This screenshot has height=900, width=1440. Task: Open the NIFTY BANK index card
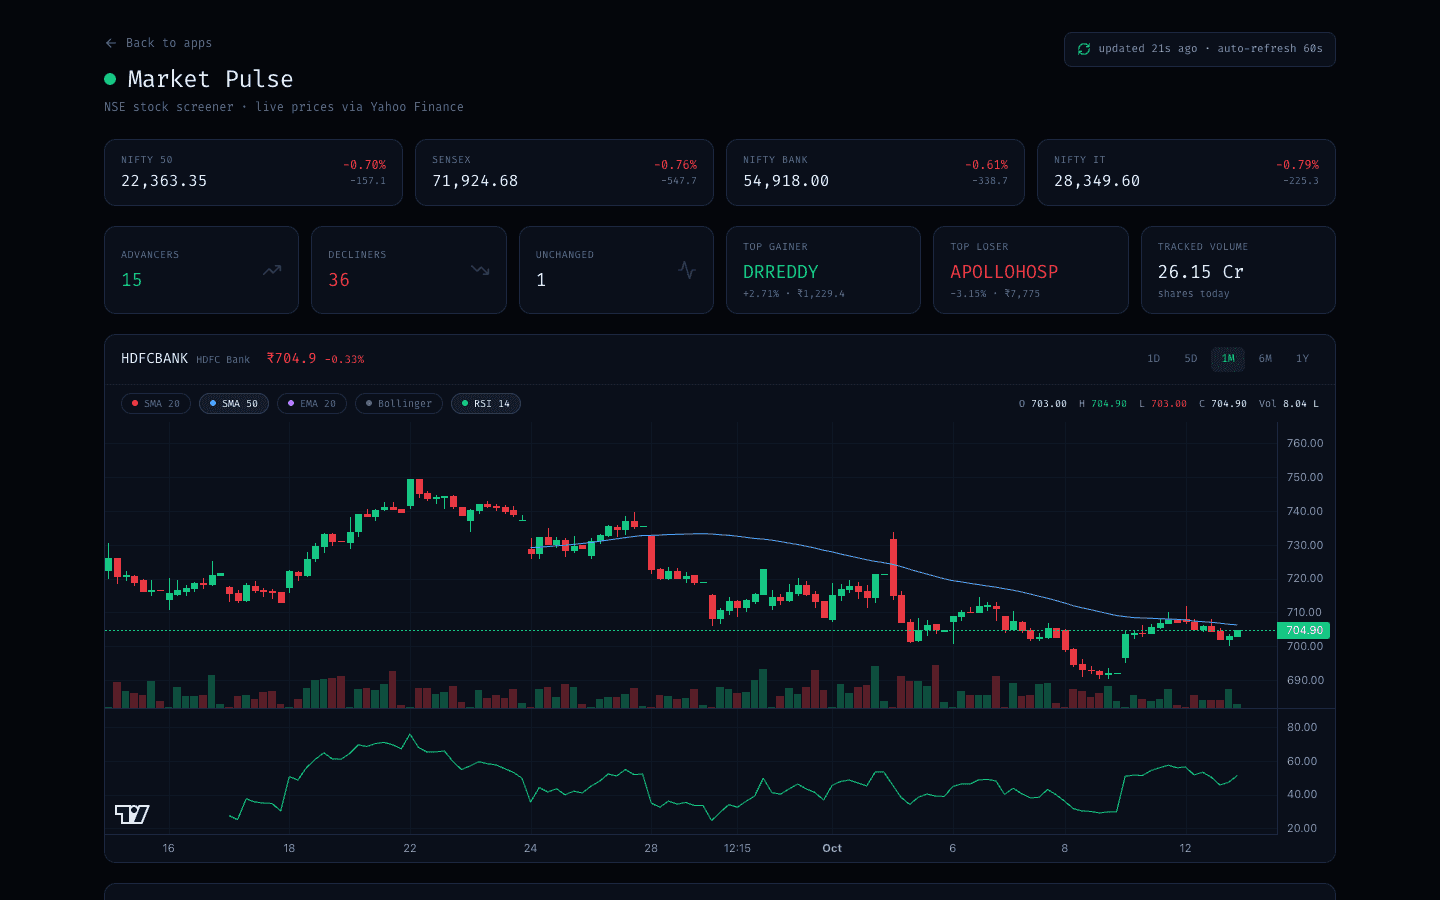click(x=875, y=173)
